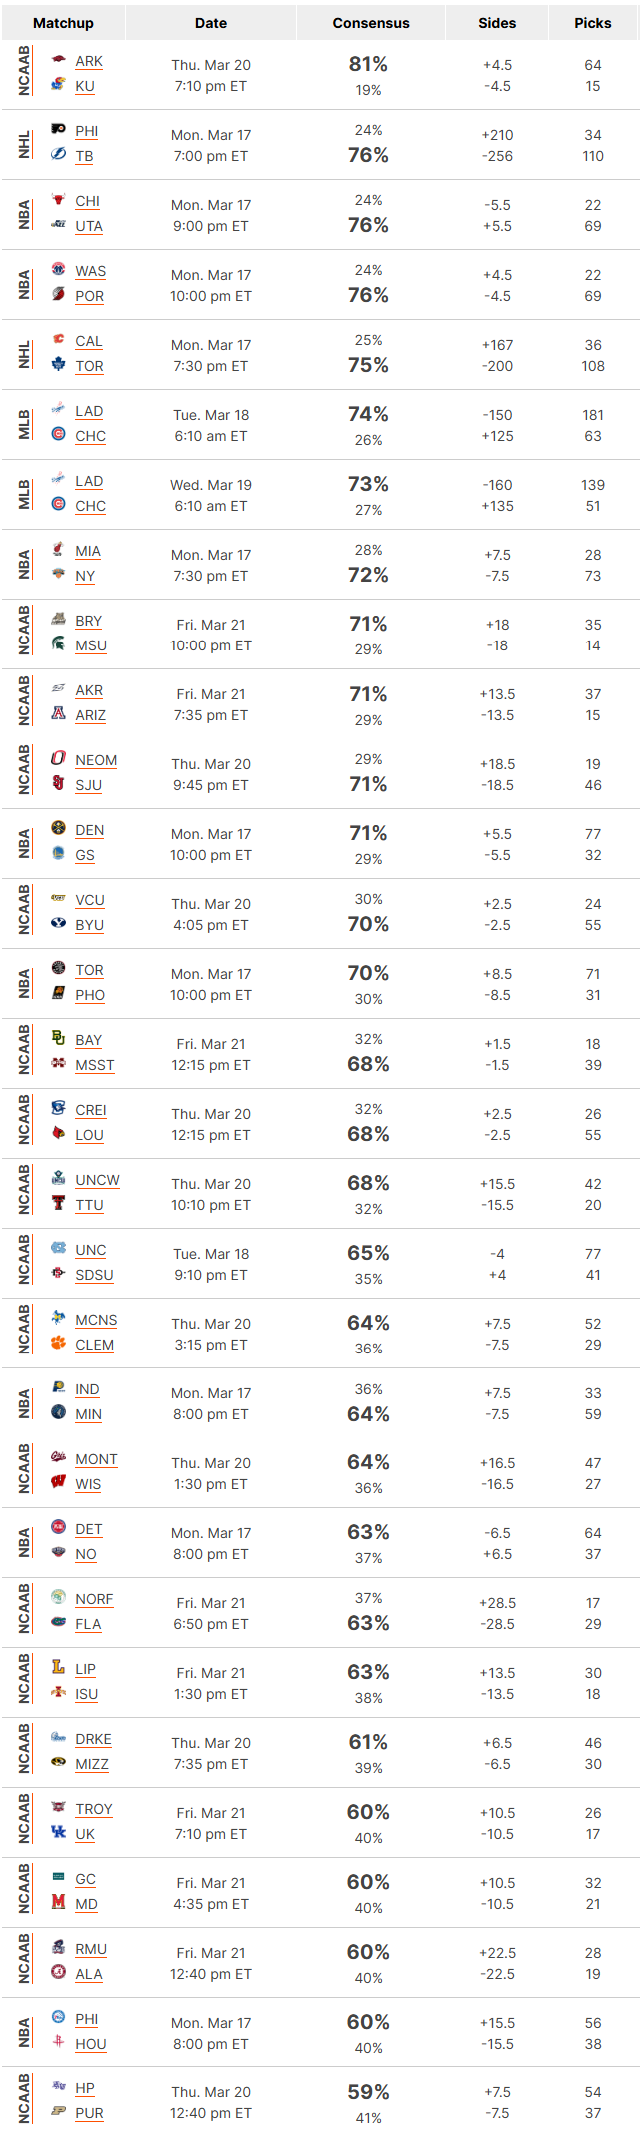This screenshot has width=640, height=2135.
Task: Click the Houston Rockets logo icon
Action: coord(58,2042)
